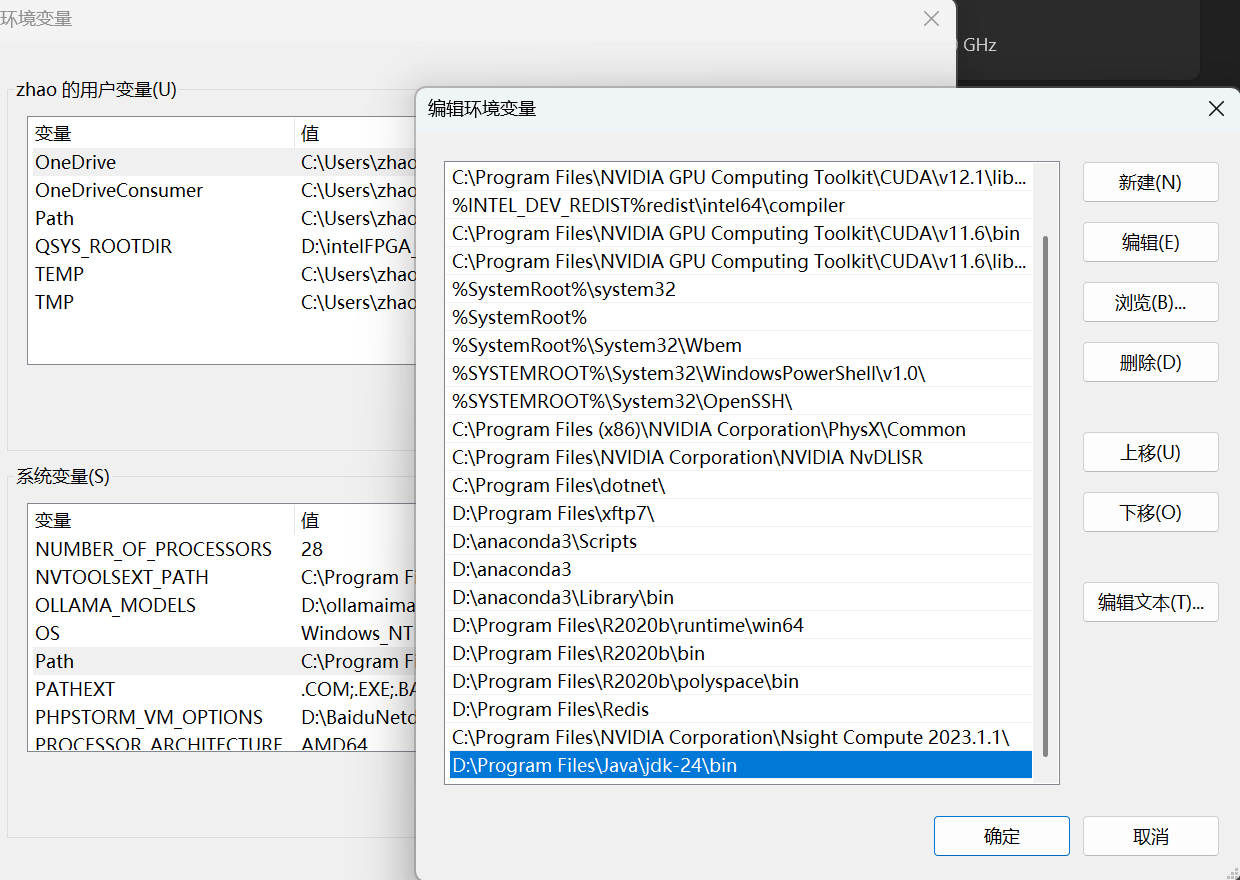Close the 编辑环境变量 dialog
Image resolution: width=1240 pixels, height=880 pixels.
click(1216, 109)
